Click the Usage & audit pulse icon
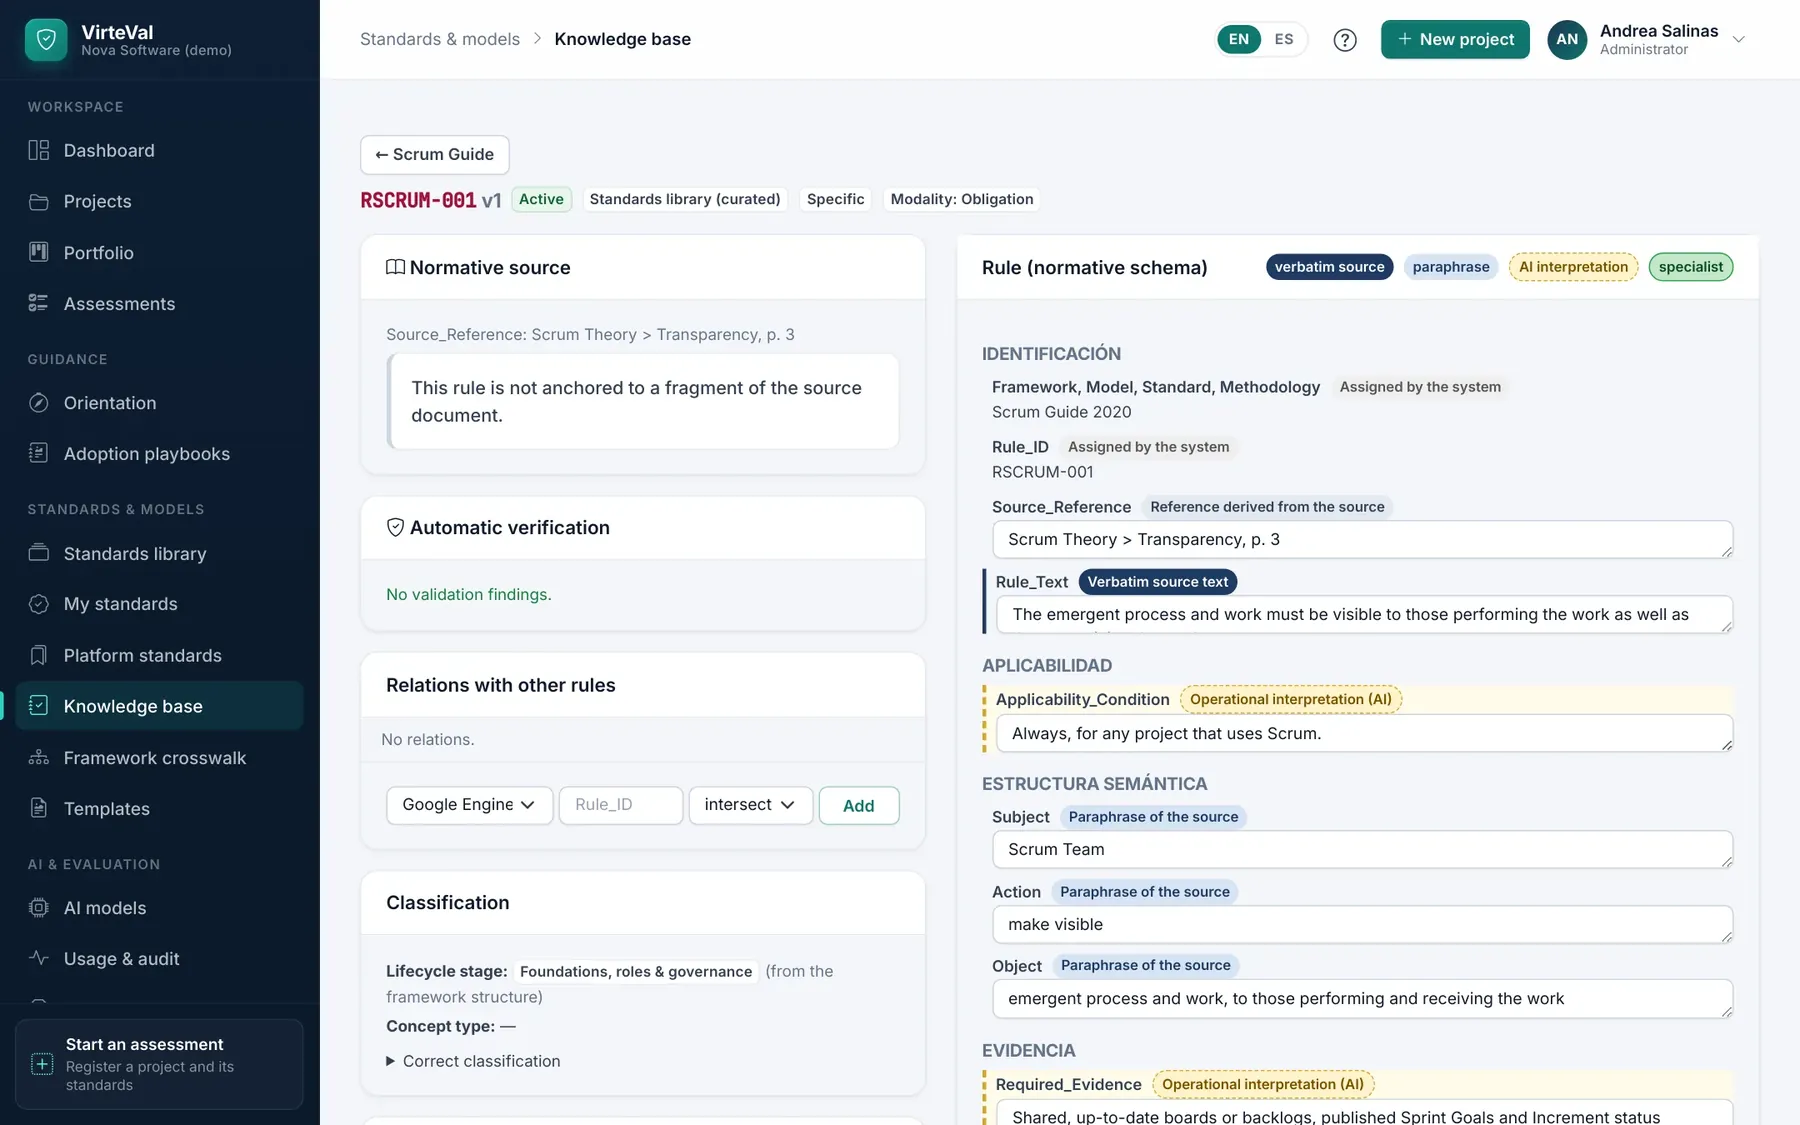 pos(39,959)
